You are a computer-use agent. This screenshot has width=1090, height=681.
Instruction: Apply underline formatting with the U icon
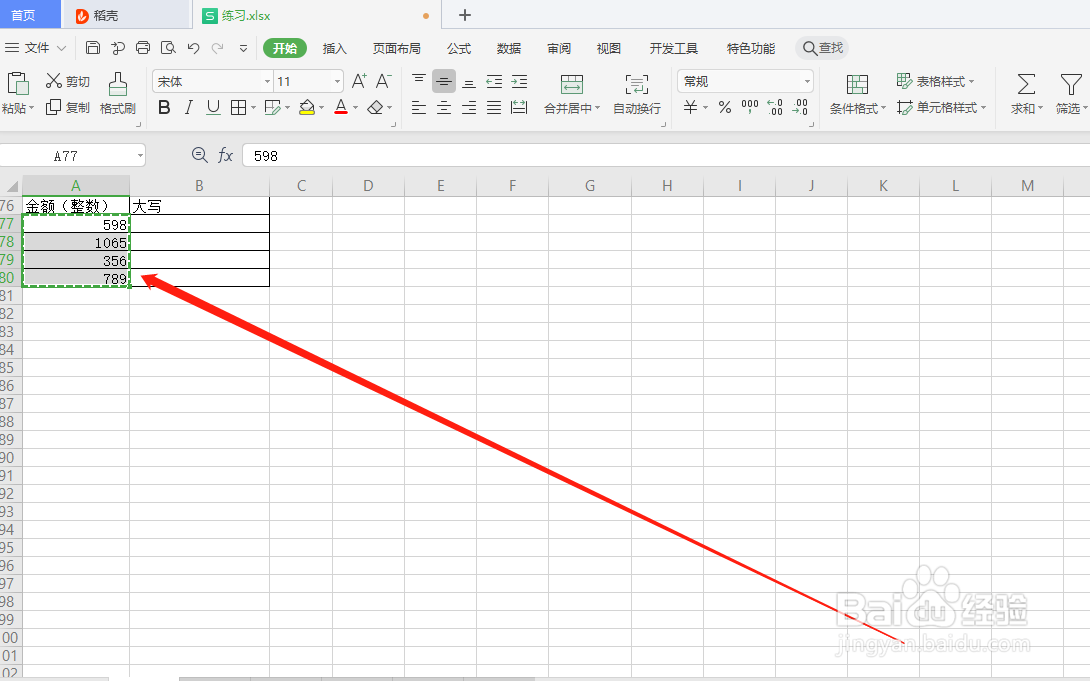tap(211, 107)
